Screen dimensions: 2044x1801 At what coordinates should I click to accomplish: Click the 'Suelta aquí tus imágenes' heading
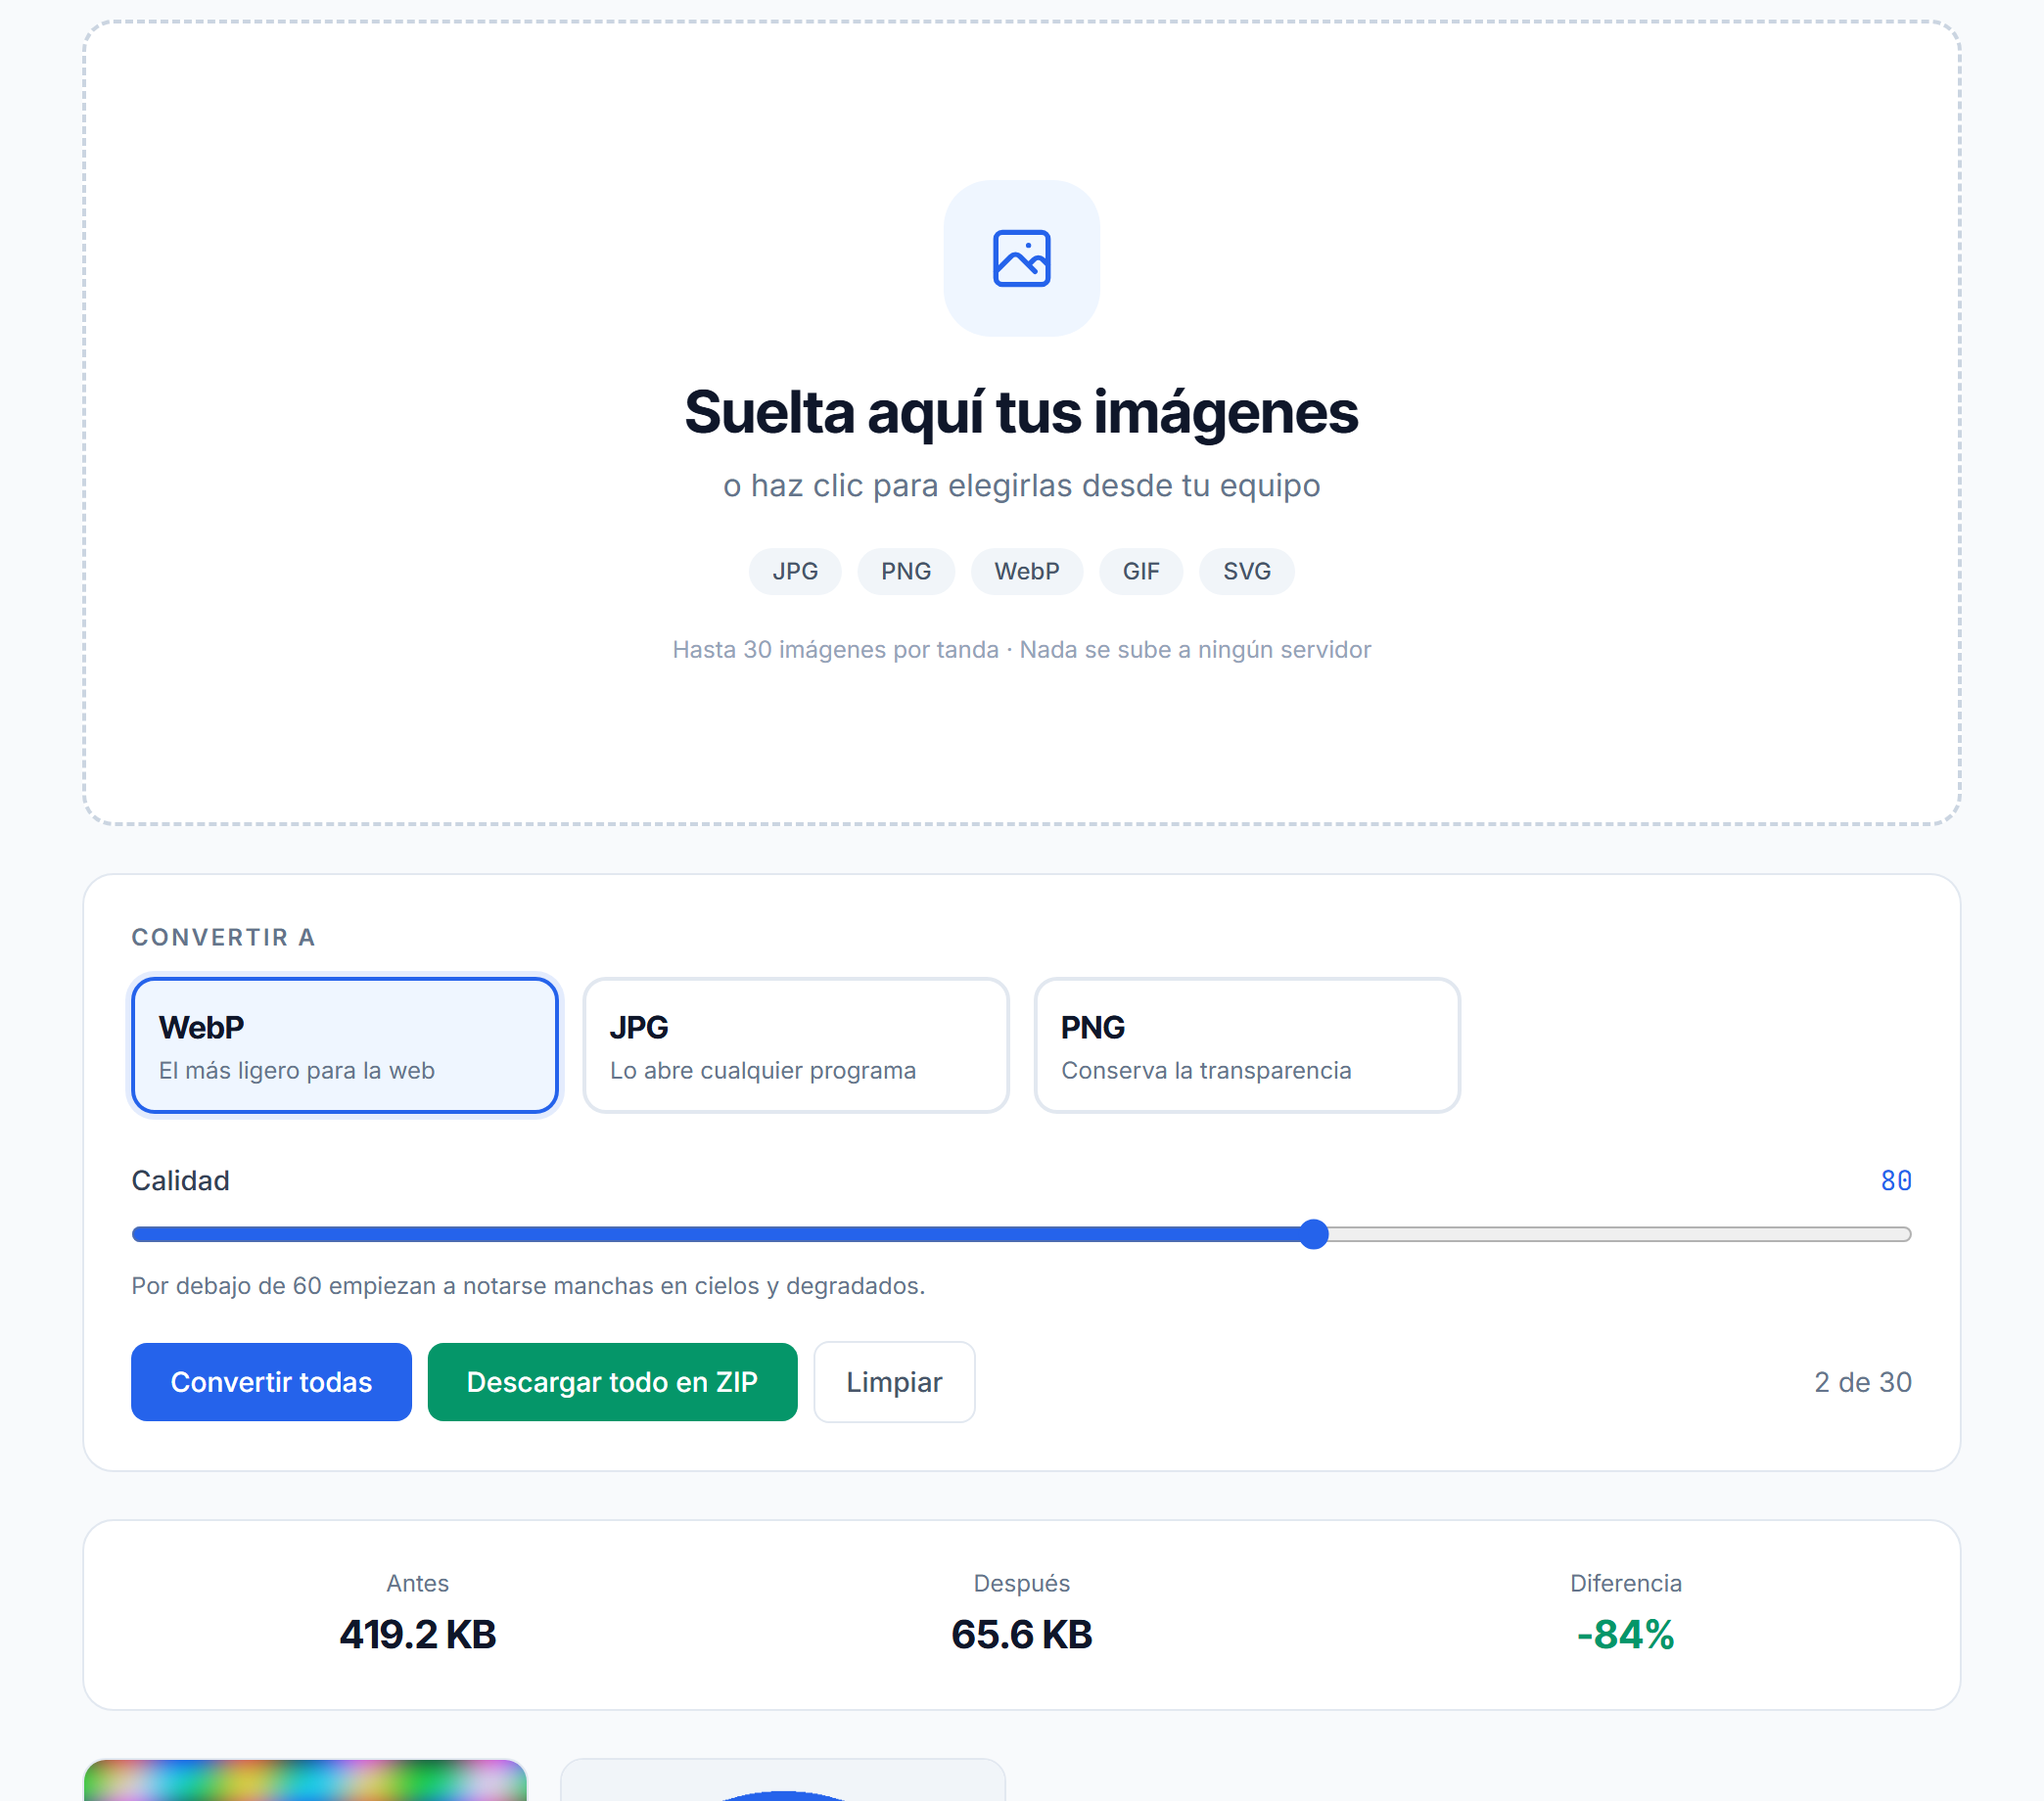[x=1021, y=412]
